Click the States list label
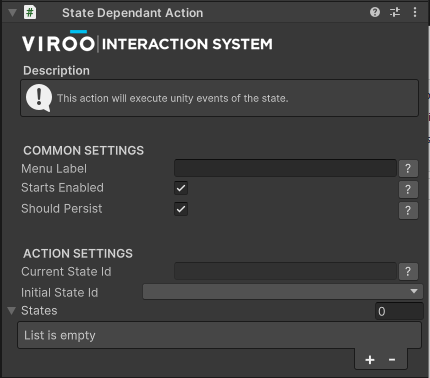 click(39, 311)
